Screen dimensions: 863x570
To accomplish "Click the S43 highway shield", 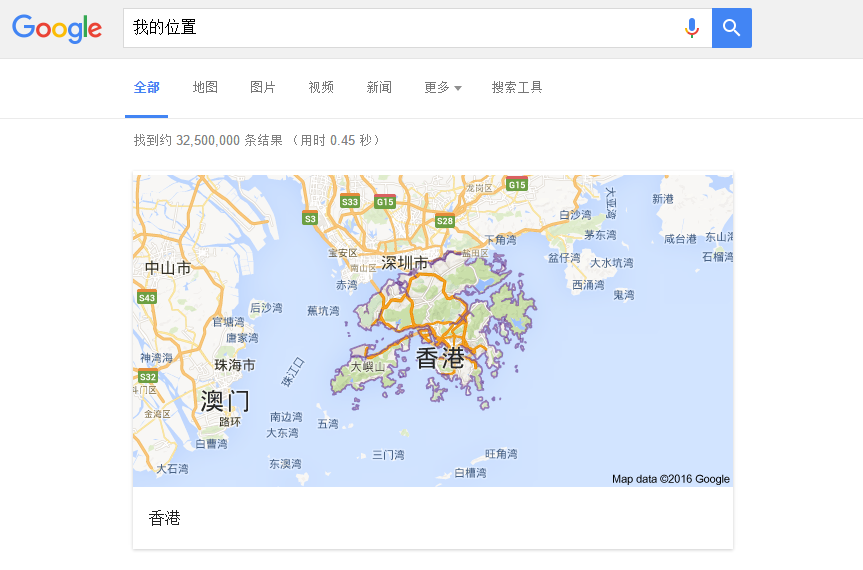I will pos(147,297).
